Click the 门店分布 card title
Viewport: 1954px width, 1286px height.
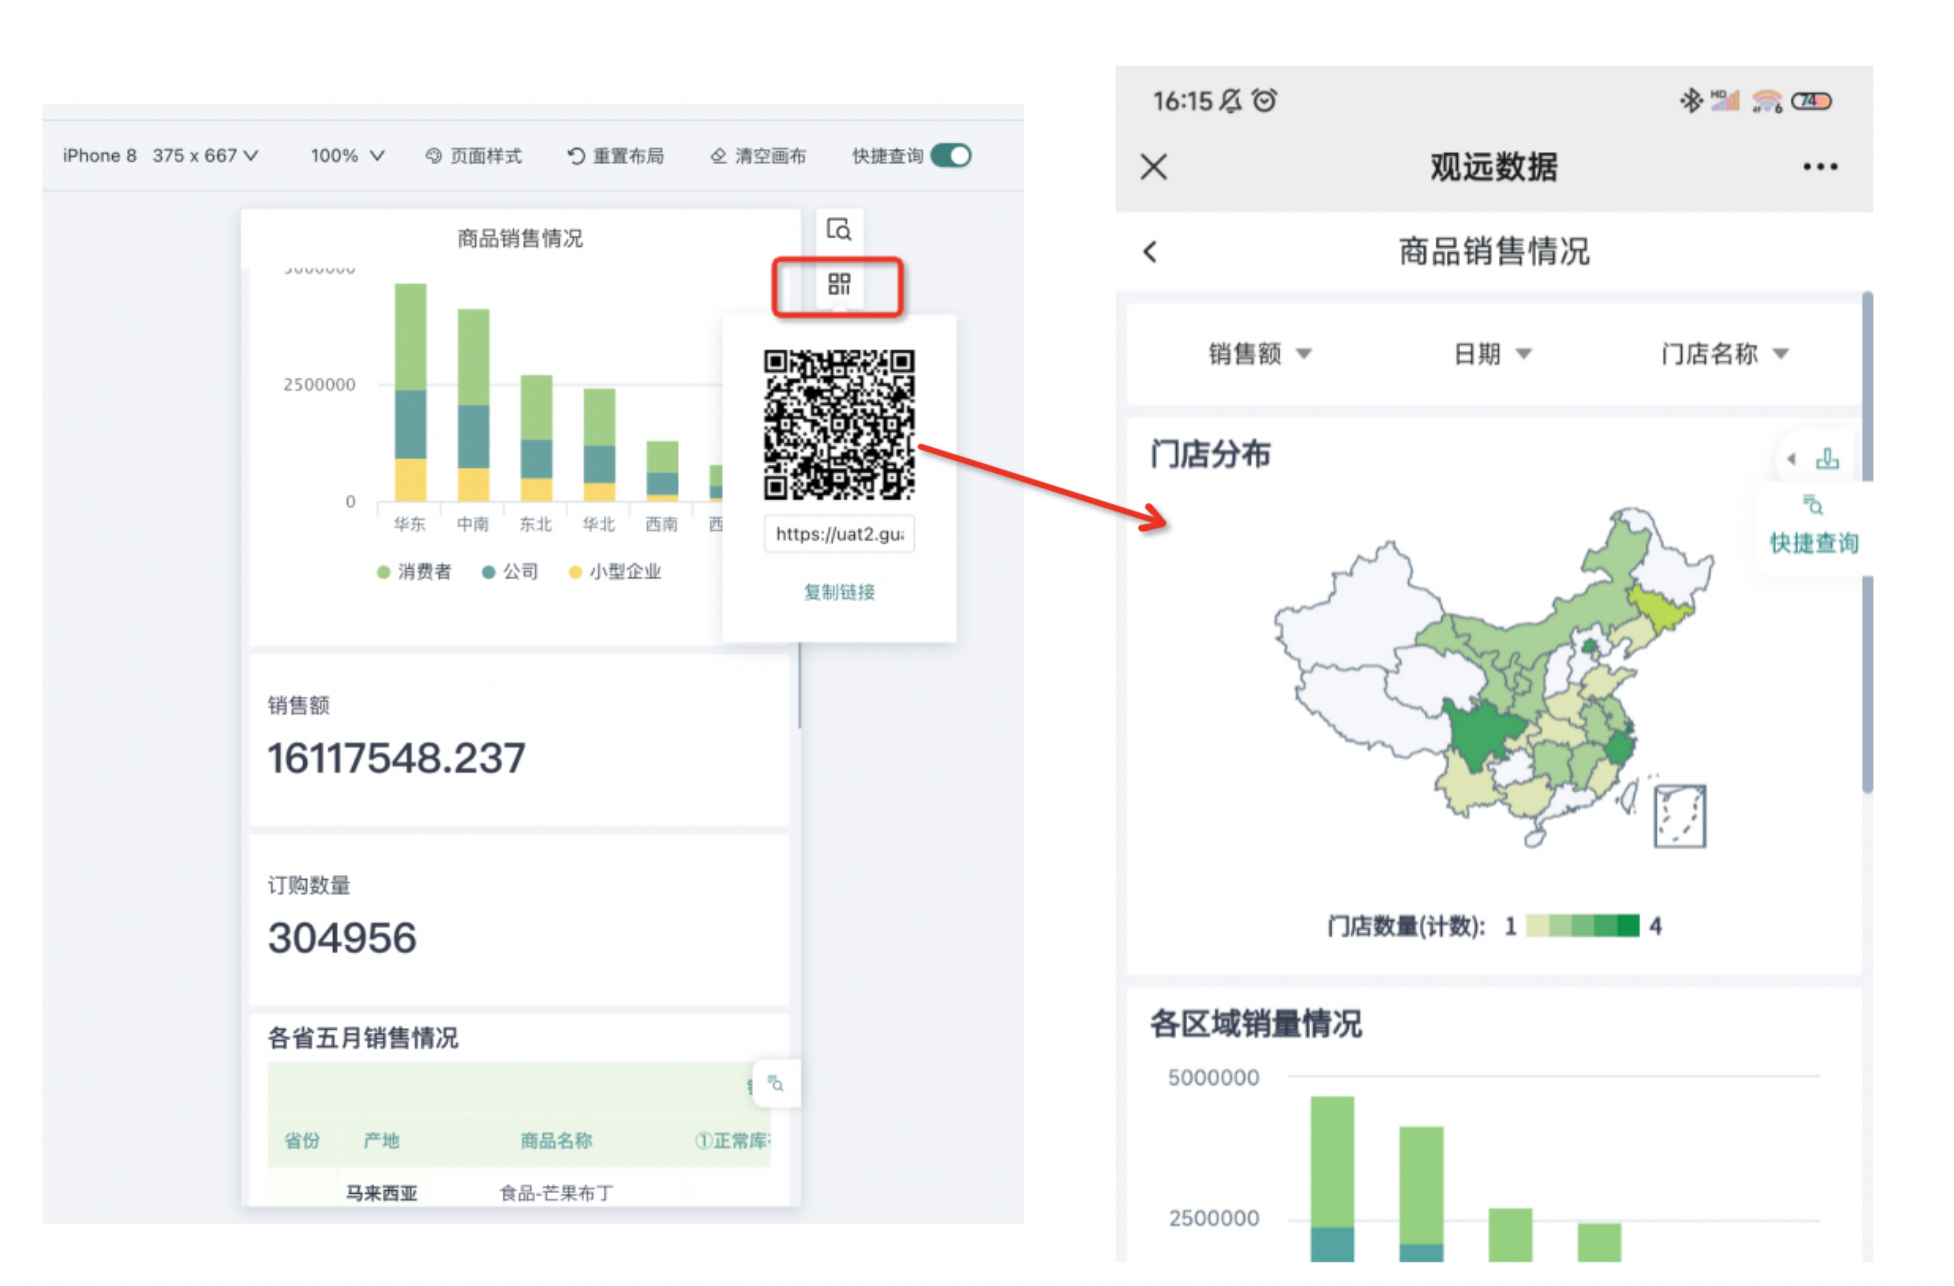1210,455
